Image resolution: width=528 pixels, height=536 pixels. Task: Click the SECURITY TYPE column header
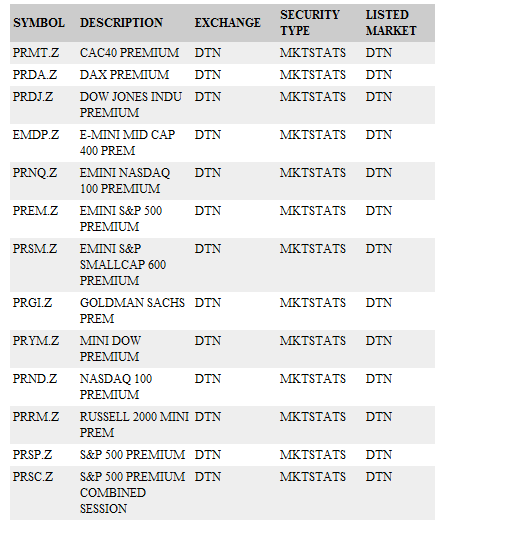pyautogui.click(x=310, y=23)
